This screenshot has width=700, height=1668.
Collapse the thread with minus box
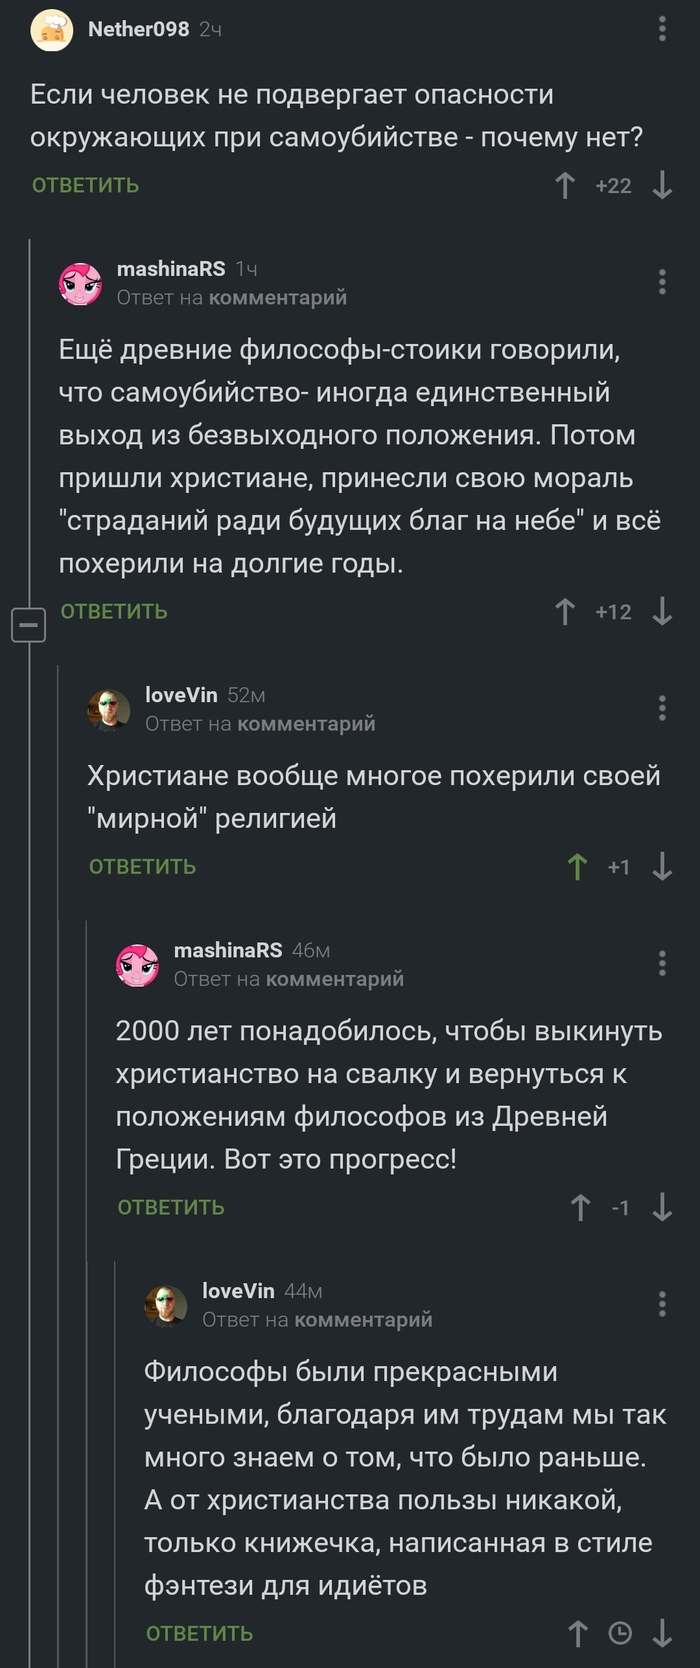click(x=28, y=625)
